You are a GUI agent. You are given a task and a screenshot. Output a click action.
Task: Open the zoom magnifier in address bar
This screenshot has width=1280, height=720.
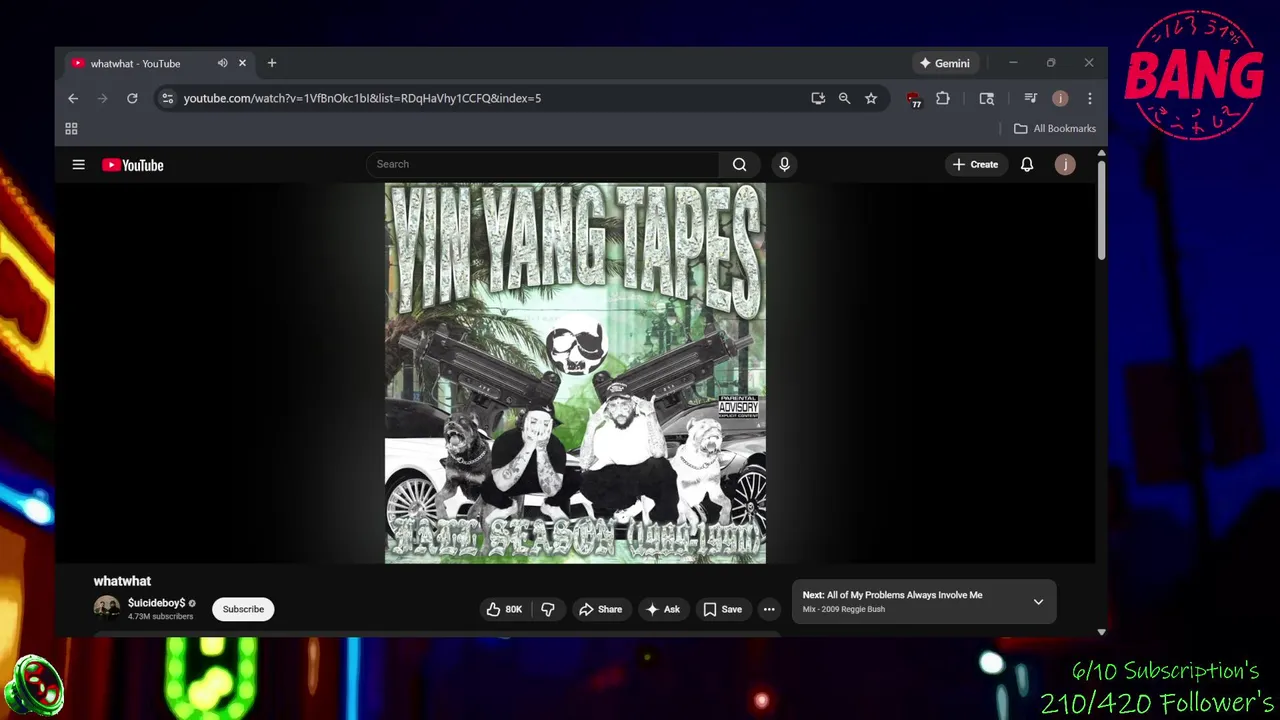pos(844,98)
